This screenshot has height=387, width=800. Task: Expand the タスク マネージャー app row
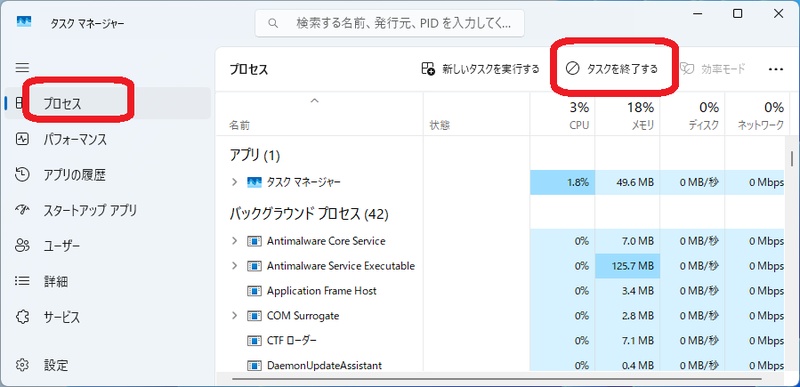point(234,182)
